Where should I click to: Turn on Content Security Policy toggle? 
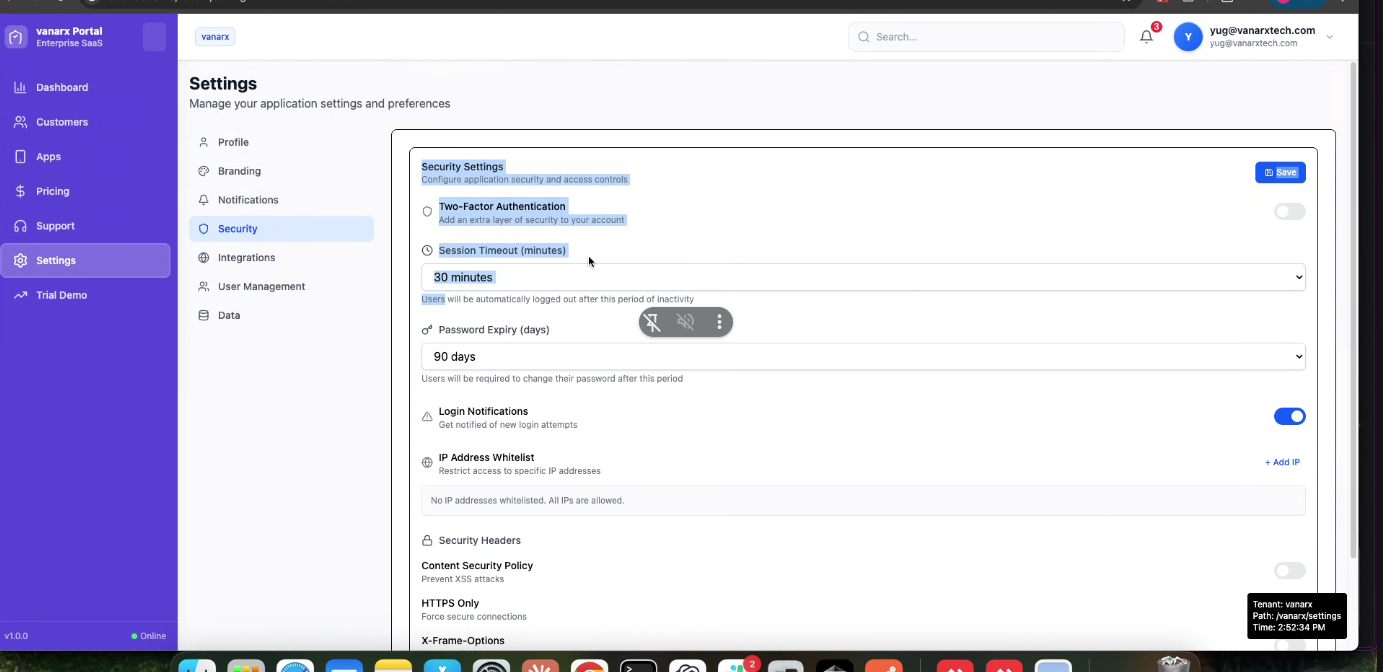tap(1289, 571)
